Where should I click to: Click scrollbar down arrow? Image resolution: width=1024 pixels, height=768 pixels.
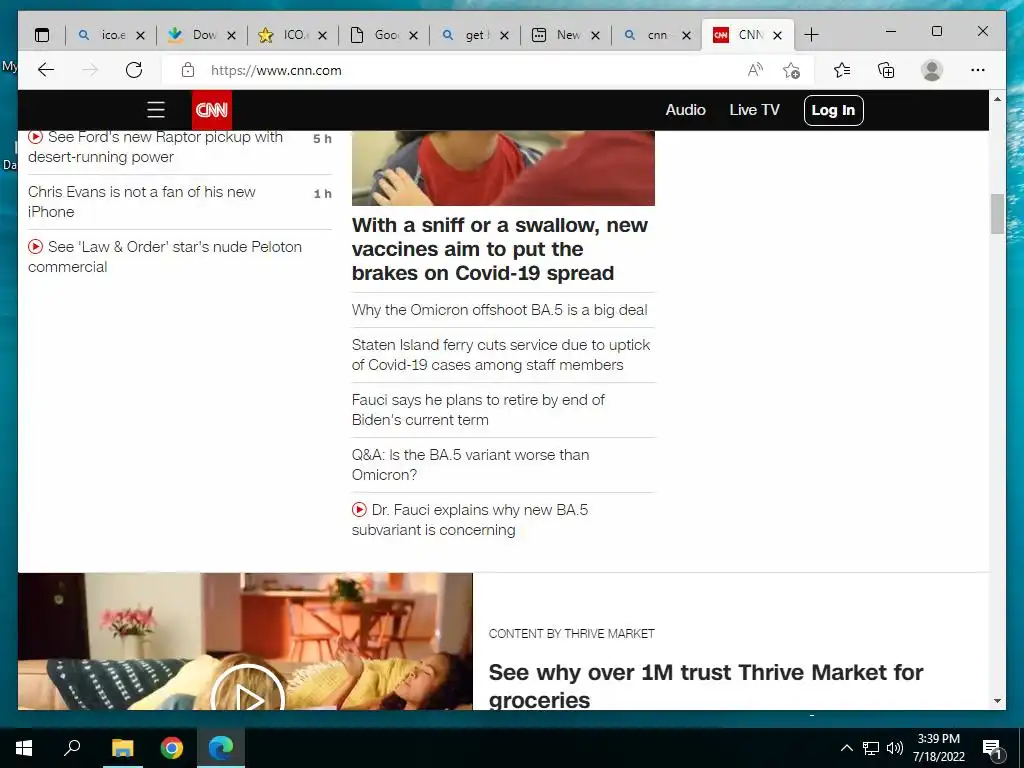tap(997, 701)
